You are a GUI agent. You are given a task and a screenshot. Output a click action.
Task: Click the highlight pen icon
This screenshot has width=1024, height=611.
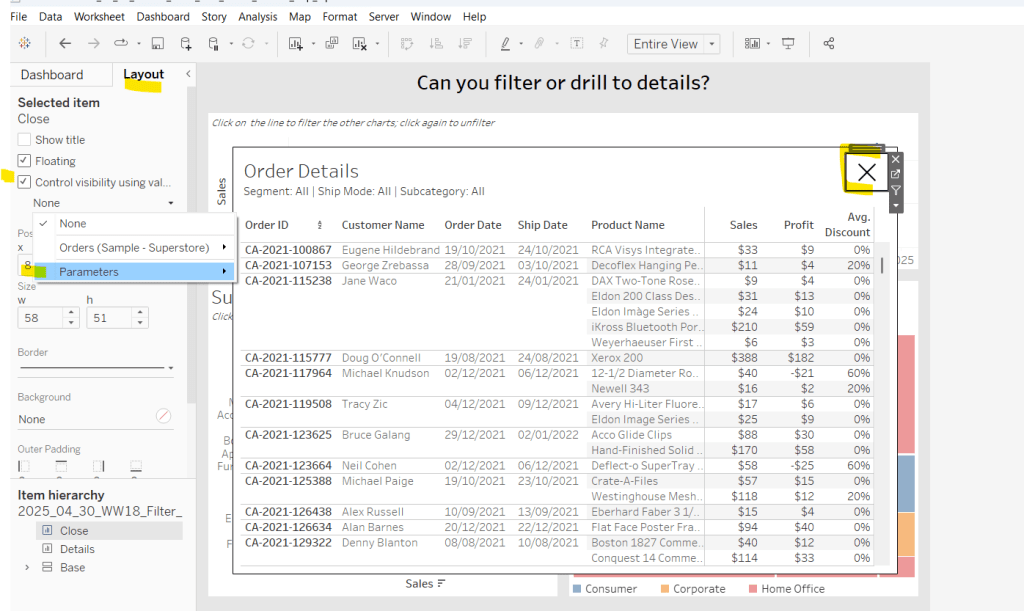click(505, 44)
